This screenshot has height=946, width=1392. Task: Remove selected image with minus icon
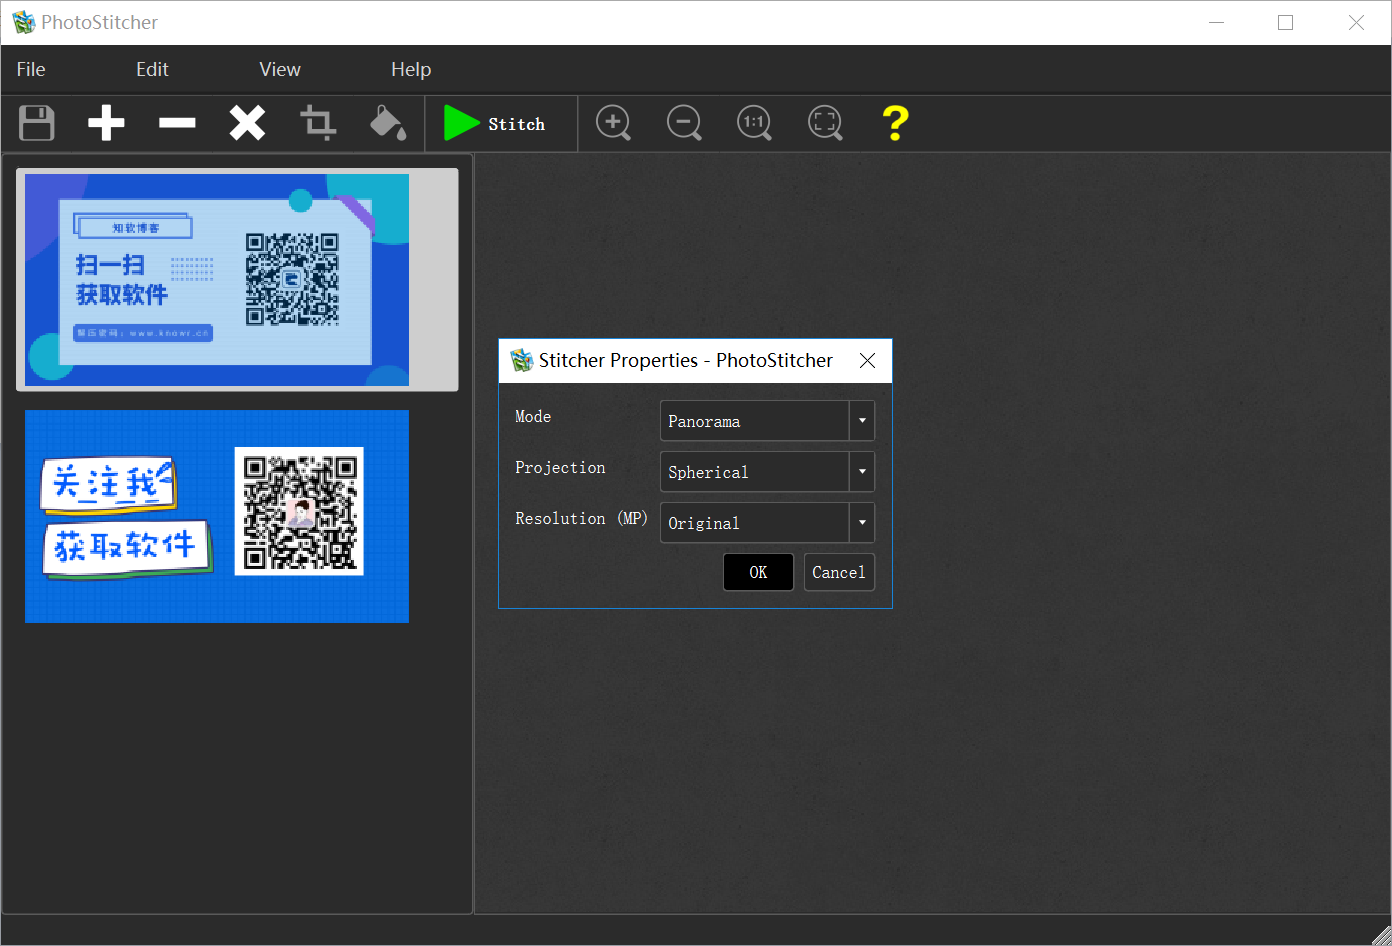pos(177,124)
